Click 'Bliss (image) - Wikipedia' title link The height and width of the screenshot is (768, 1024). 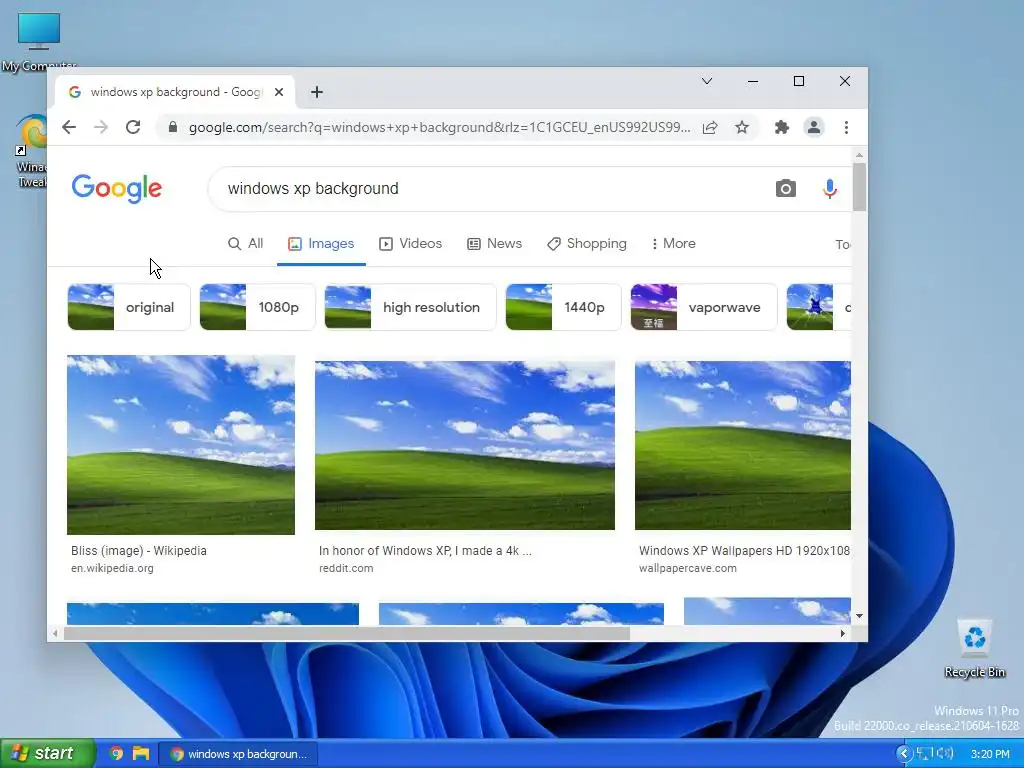(139, 551)
